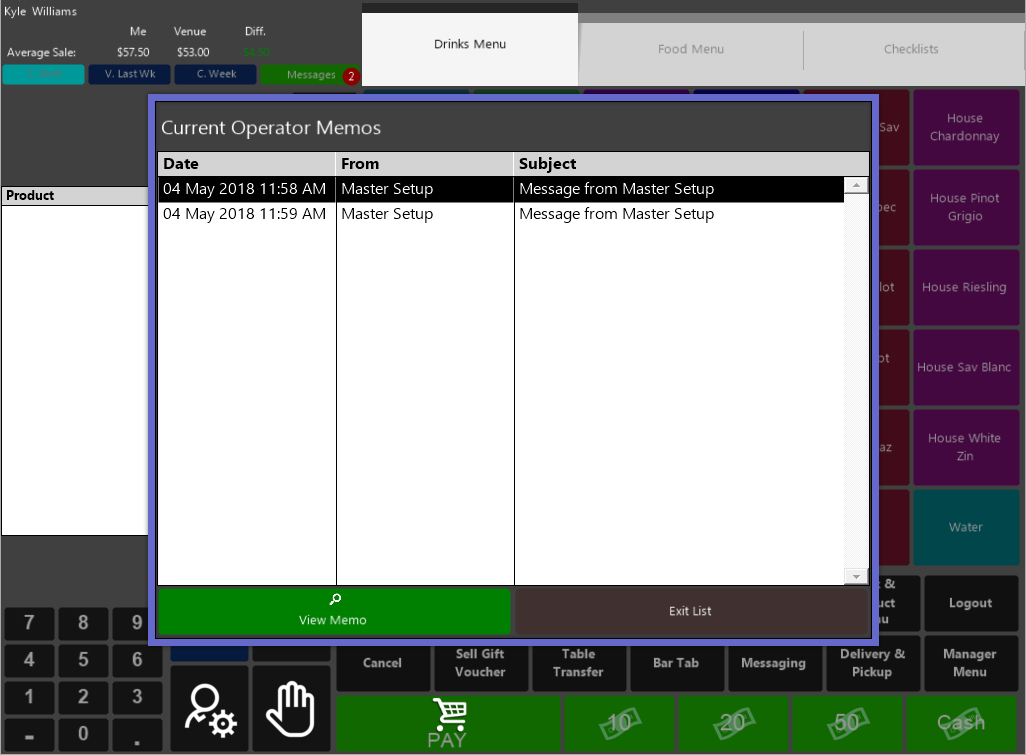Open the Checklists tab
1026x755 pixels.
click(911, 49)
